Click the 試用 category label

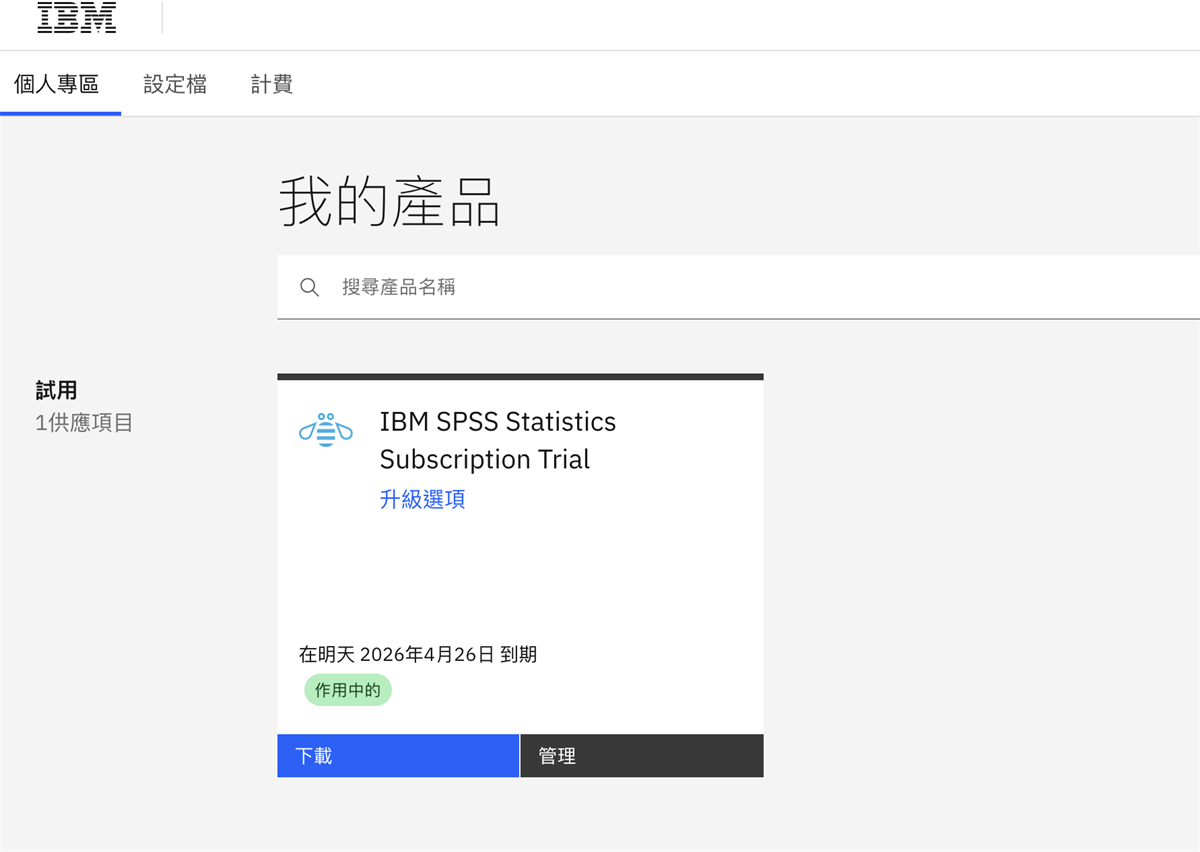[56, 390]
